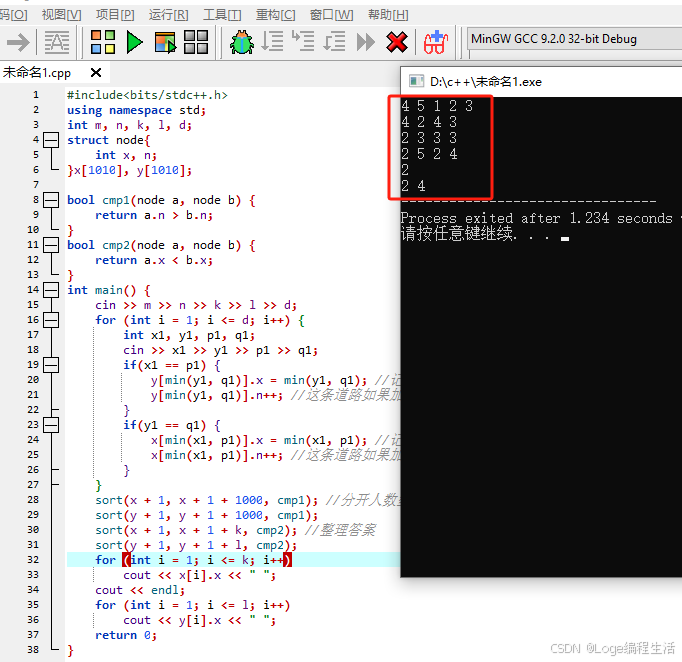682x662 pixels.
Task: Start debugging with the green bug icon
Action: 242,42
